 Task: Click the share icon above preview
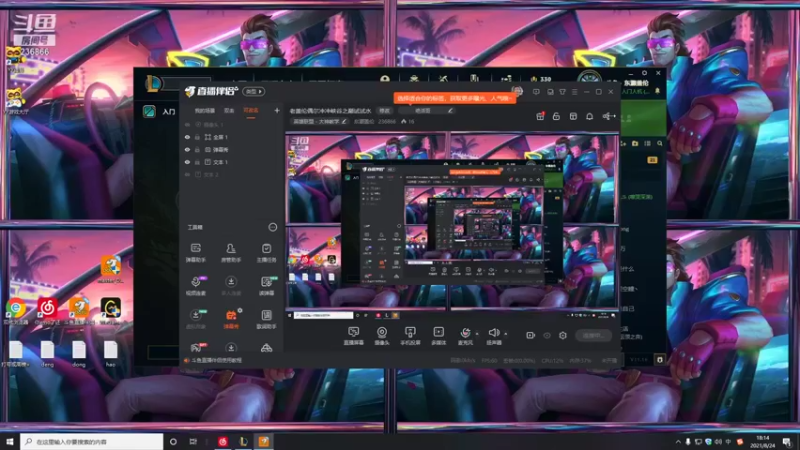(x=607, y=116)
